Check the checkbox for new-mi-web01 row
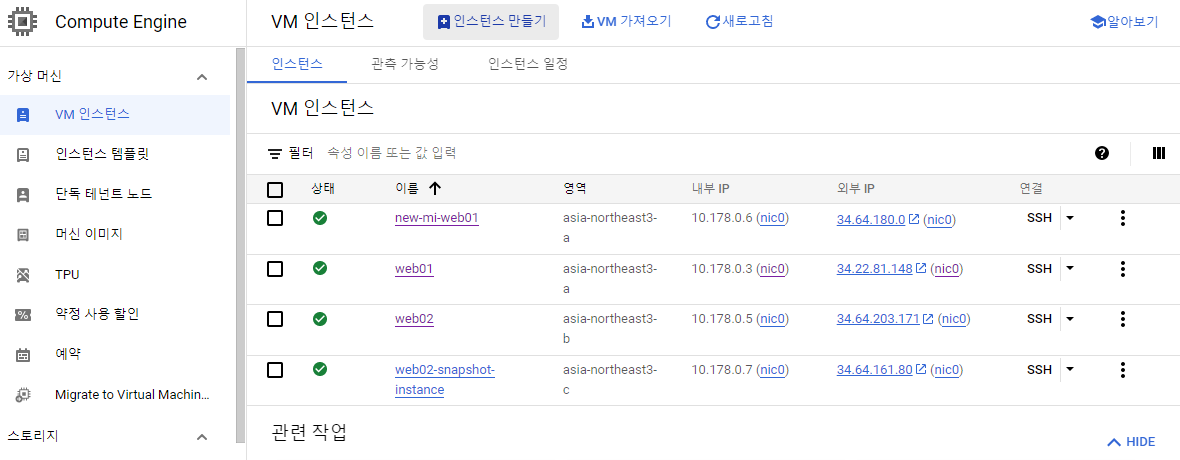 coord(275,218)
